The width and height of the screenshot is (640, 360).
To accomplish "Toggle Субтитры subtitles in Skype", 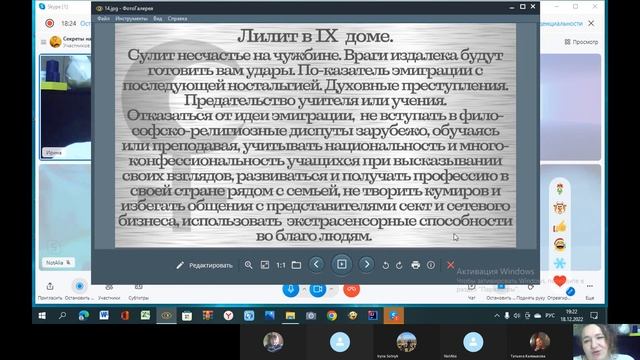I will (x=138, y=291).
